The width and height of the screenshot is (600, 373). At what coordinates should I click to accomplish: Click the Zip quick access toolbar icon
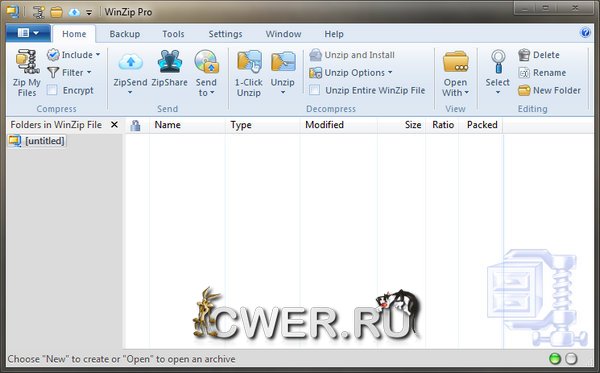38,12
